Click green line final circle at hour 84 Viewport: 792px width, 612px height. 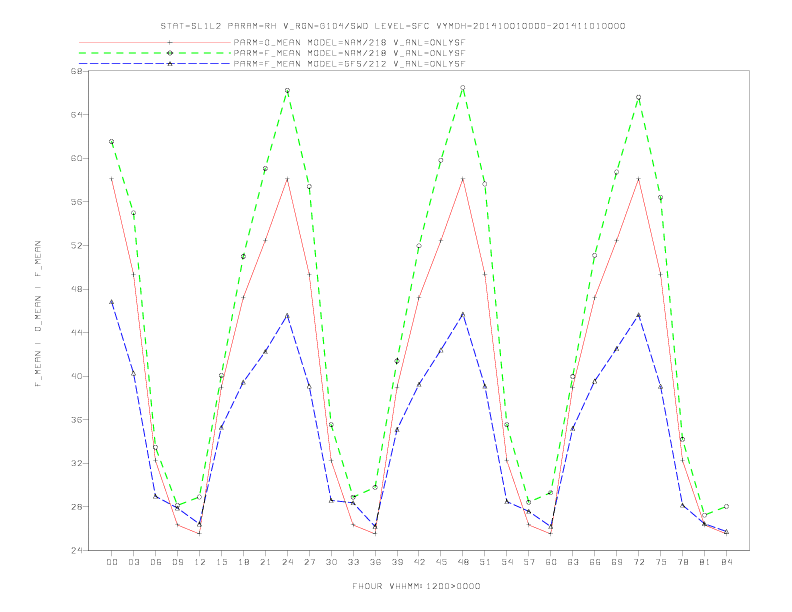[x=726, y=506]
